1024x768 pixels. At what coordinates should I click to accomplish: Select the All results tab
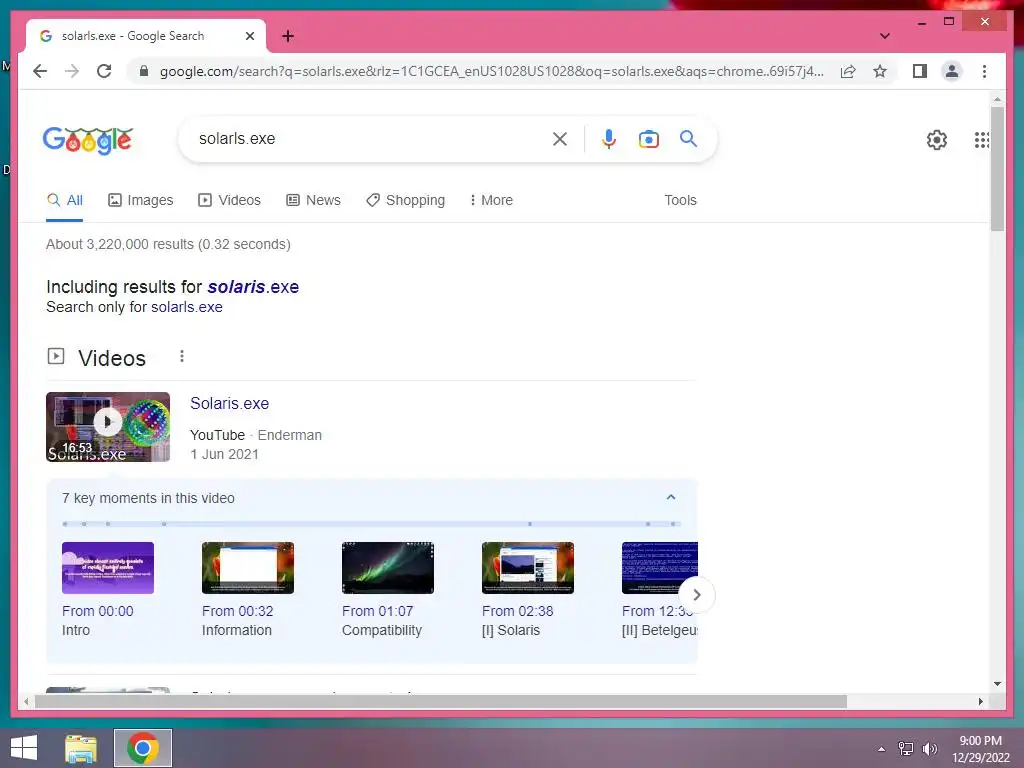click(65, 200)
